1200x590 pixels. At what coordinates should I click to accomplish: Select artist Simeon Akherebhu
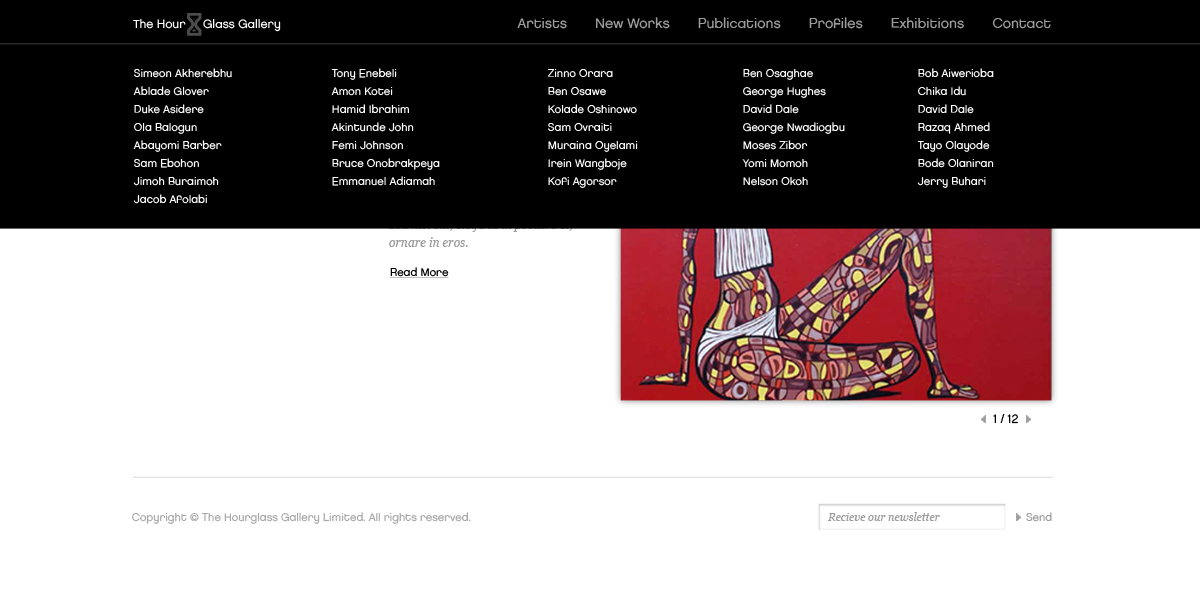coord(183,73)
